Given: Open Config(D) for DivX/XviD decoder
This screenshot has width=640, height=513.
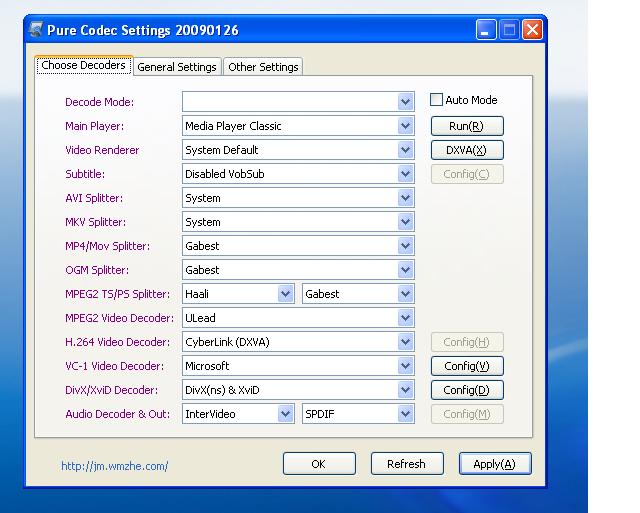Looking at the screenshot, I should tap(467, 390).
